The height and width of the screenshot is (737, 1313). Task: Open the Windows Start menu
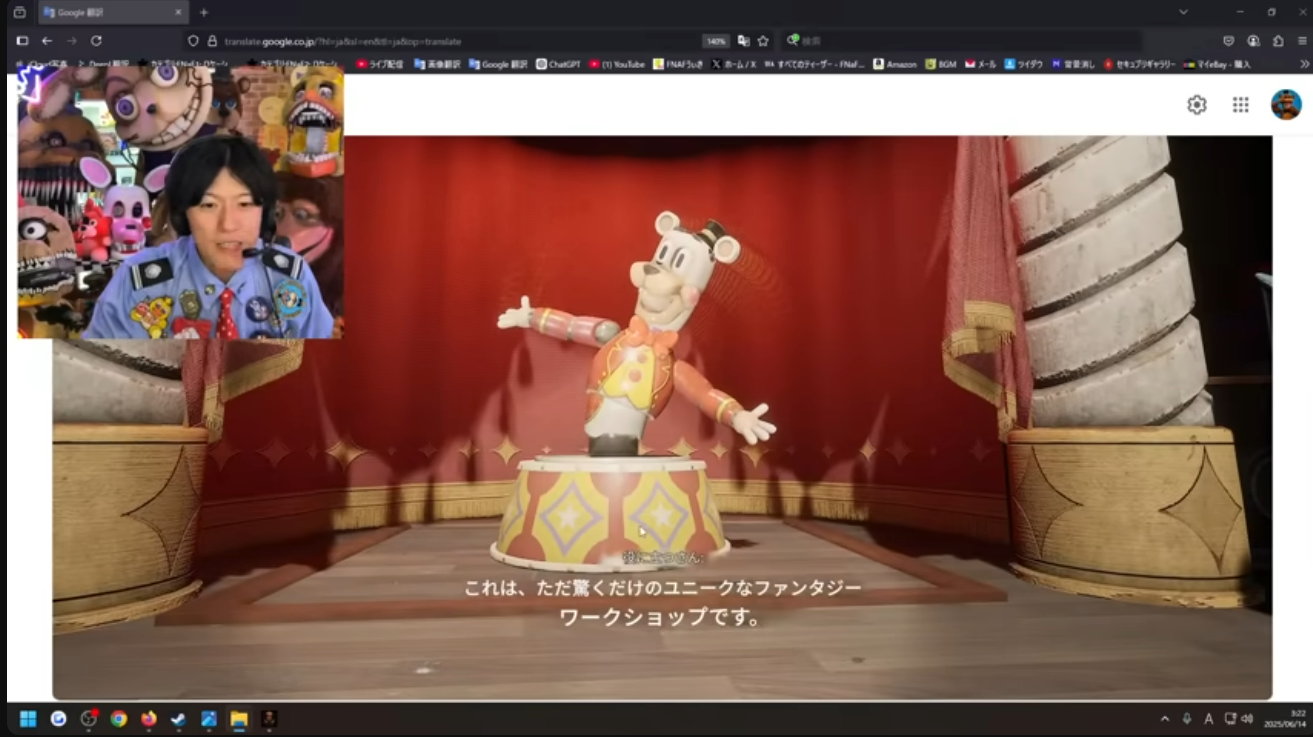tap(28, 718)
